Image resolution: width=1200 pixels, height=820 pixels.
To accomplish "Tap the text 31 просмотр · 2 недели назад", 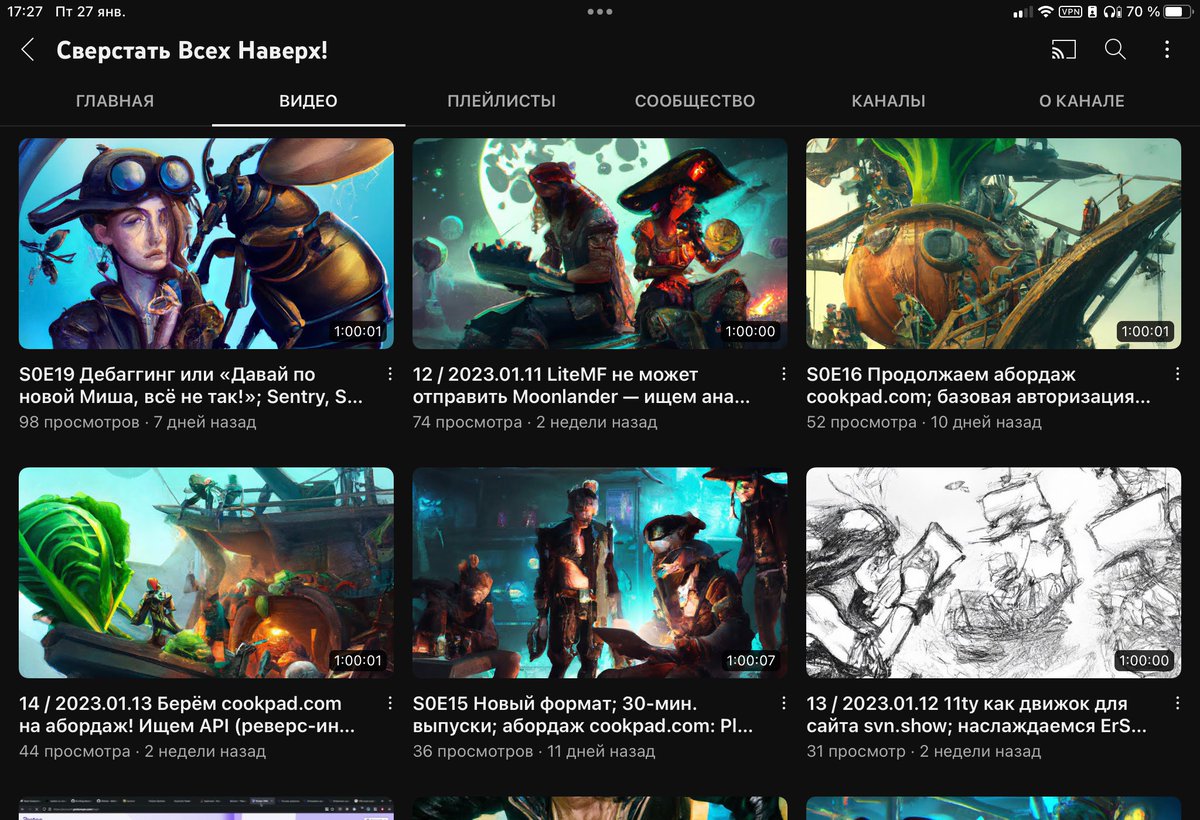I will [x=924, y=751].
